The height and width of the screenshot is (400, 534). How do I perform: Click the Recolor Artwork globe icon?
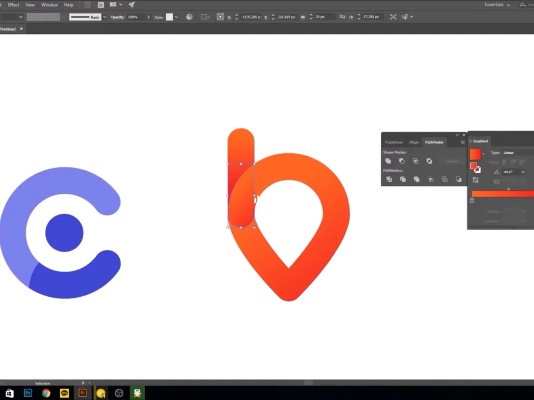click(189, 17)
